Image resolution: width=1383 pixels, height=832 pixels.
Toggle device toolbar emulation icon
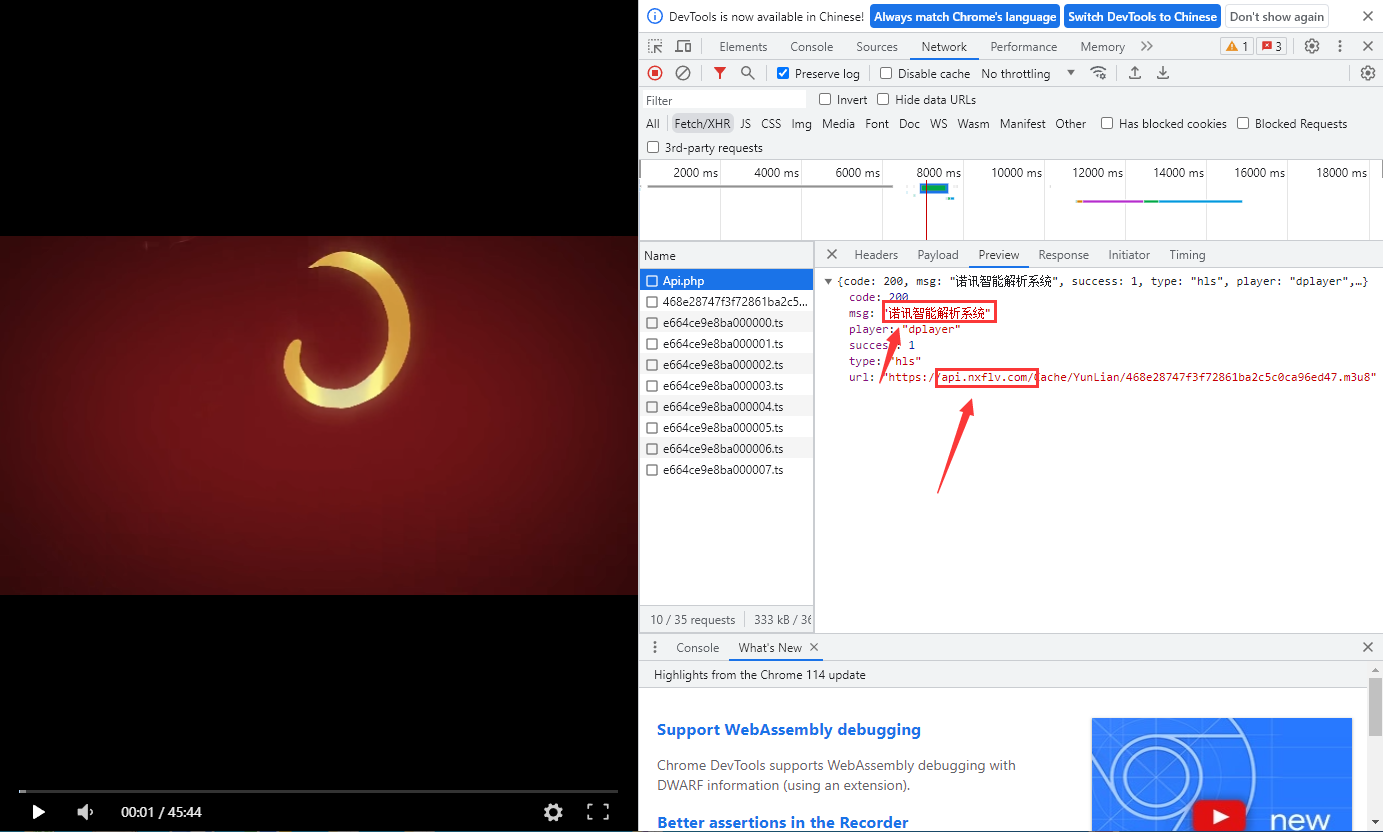click(683, 46)
